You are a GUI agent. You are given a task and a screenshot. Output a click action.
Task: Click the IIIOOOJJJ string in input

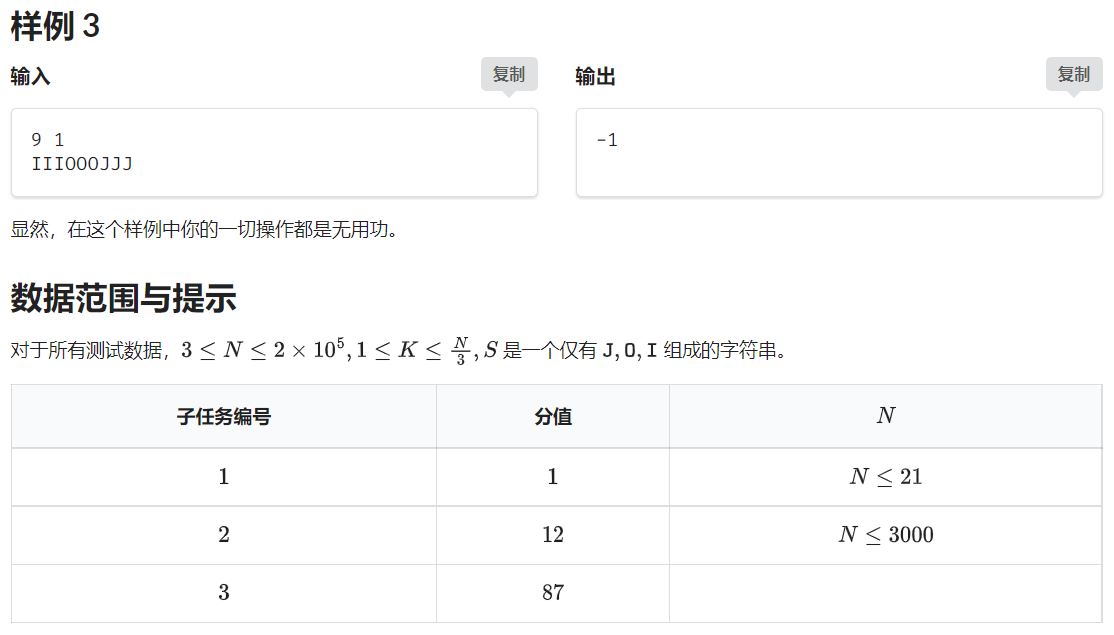pos(82,163)
